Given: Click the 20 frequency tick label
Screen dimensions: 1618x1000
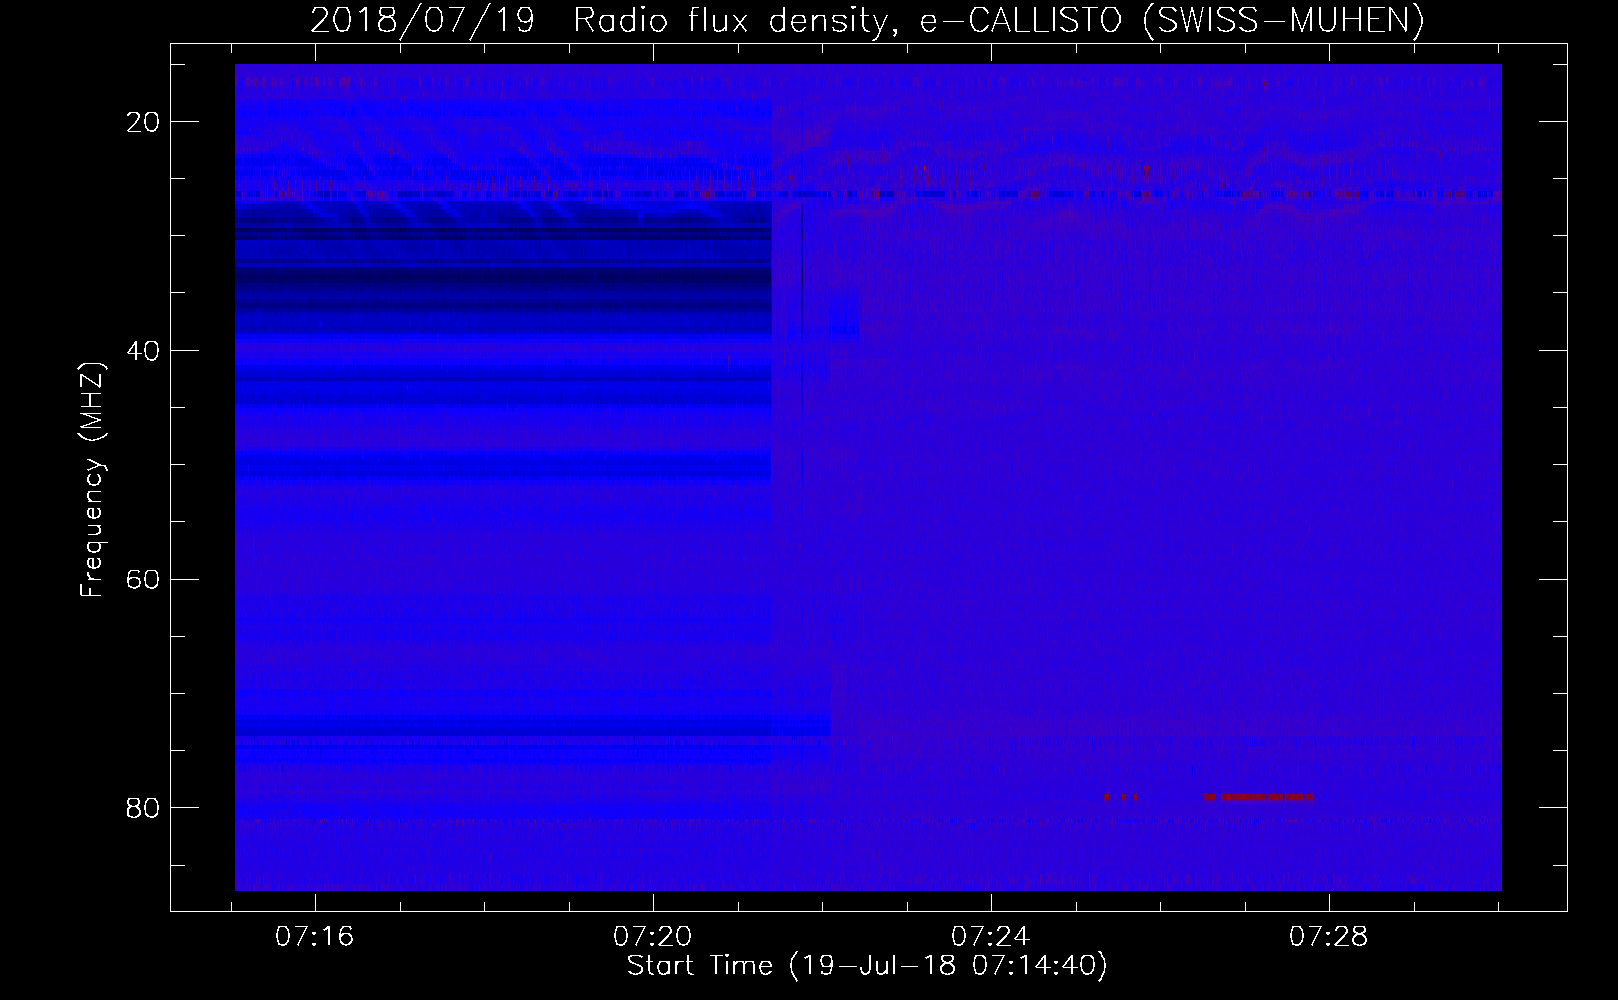Looking at the screenshot, I should (x=143, y=122).
